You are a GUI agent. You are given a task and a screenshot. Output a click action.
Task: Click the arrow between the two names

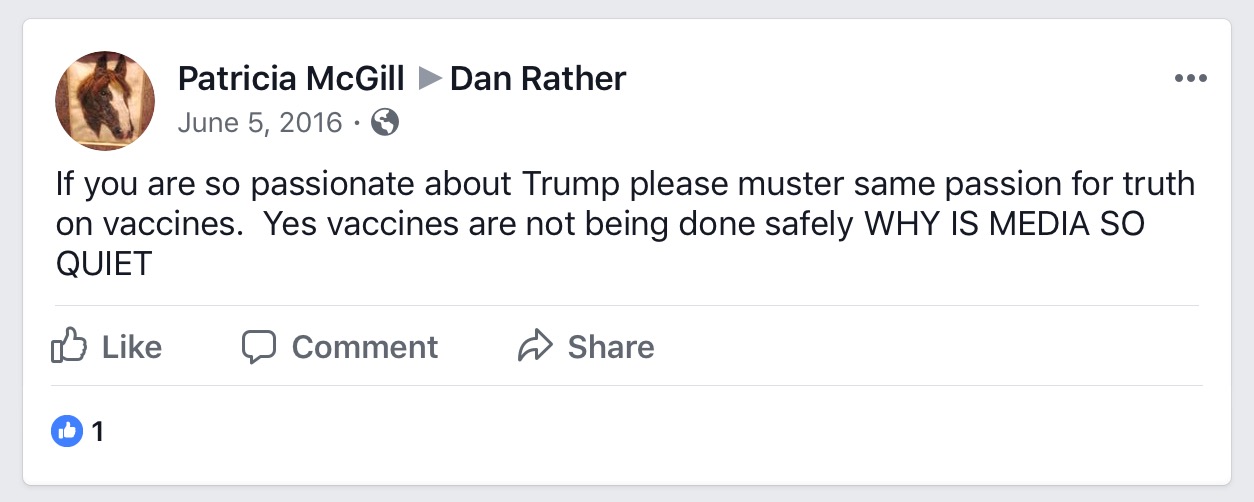coord(430,78)
